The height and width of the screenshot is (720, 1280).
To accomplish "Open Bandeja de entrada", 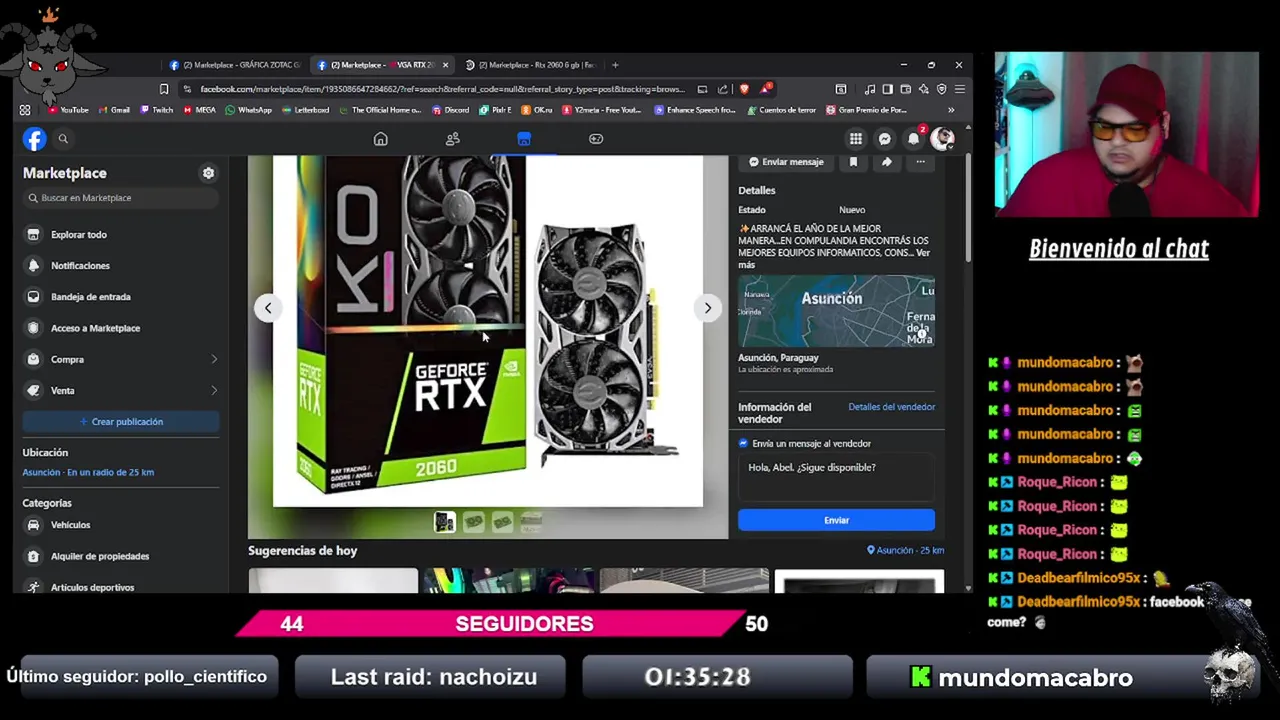I will 121,296.
